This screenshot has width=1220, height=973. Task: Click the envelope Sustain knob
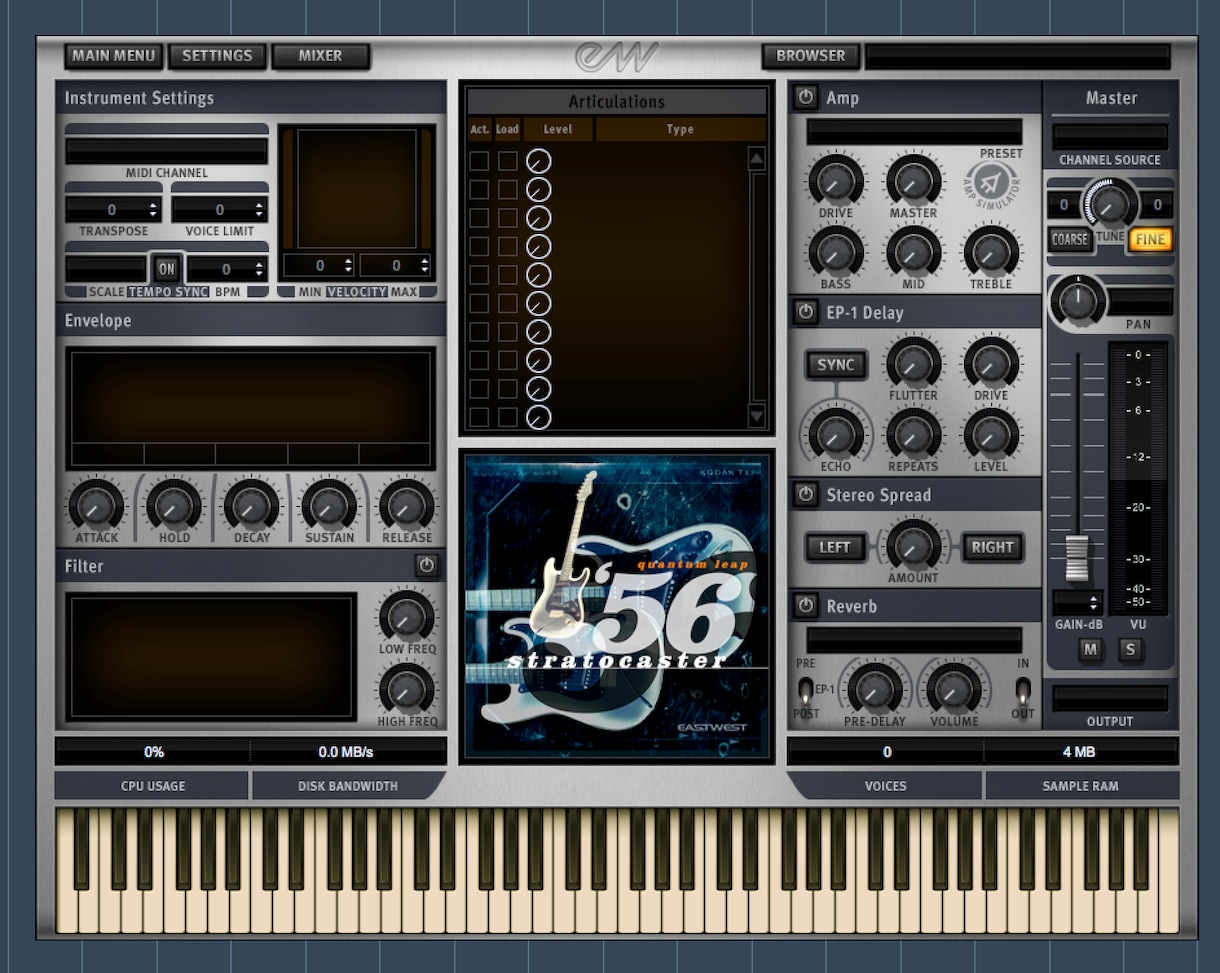tap(329, 505)
